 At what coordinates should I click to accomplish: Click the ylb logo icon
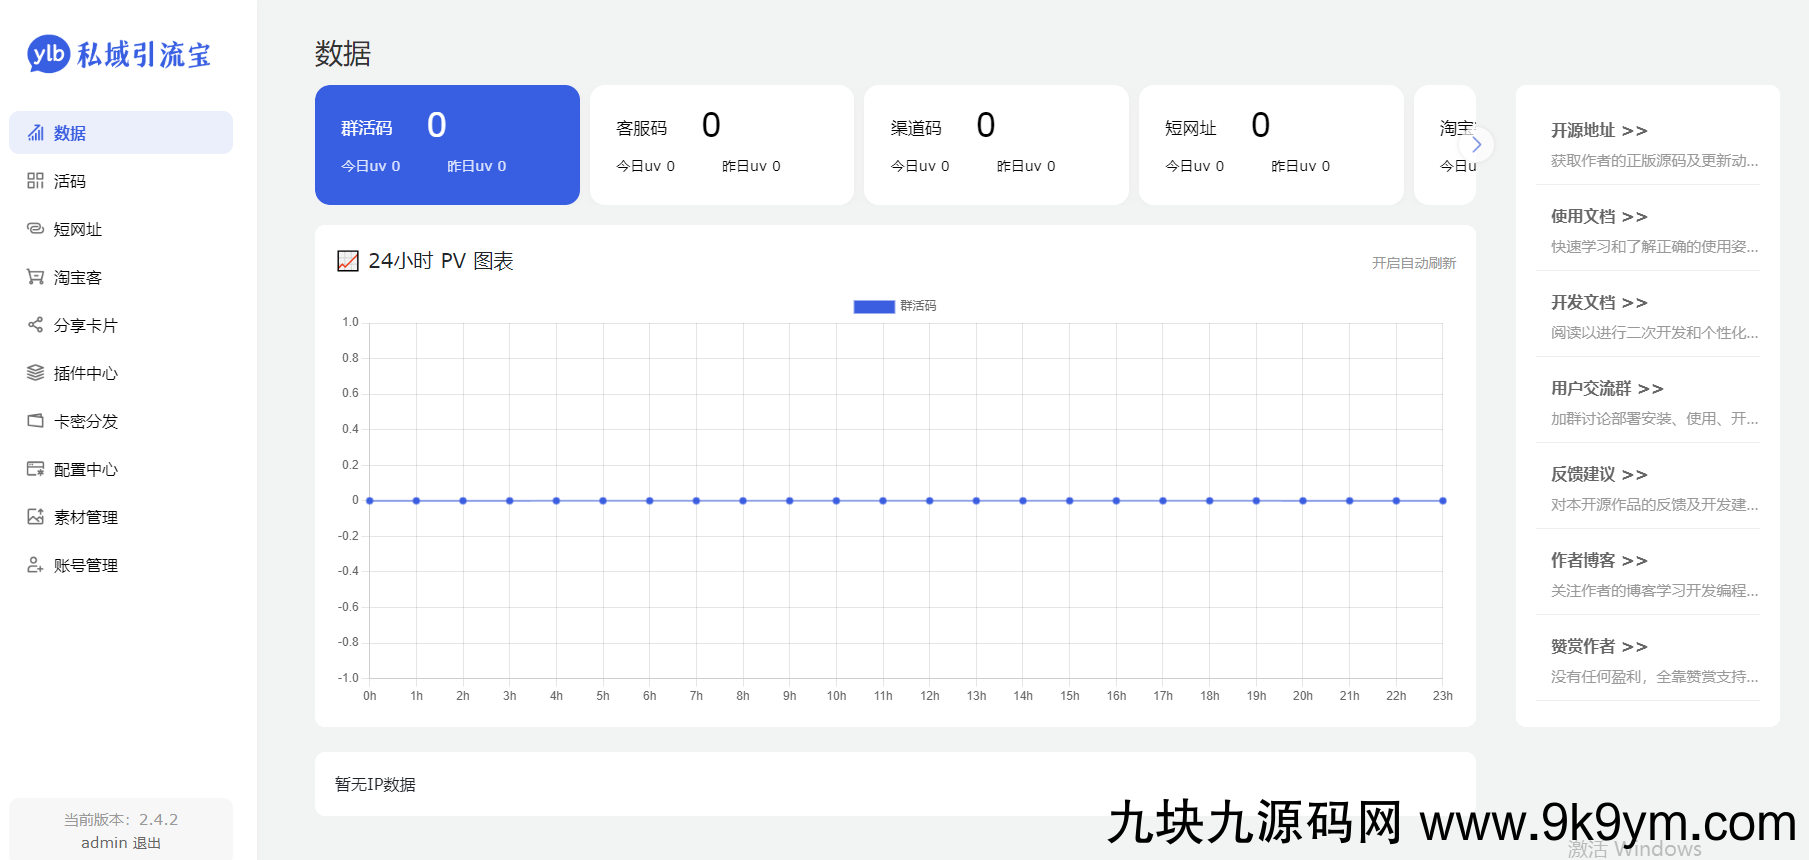coord(48,54)
